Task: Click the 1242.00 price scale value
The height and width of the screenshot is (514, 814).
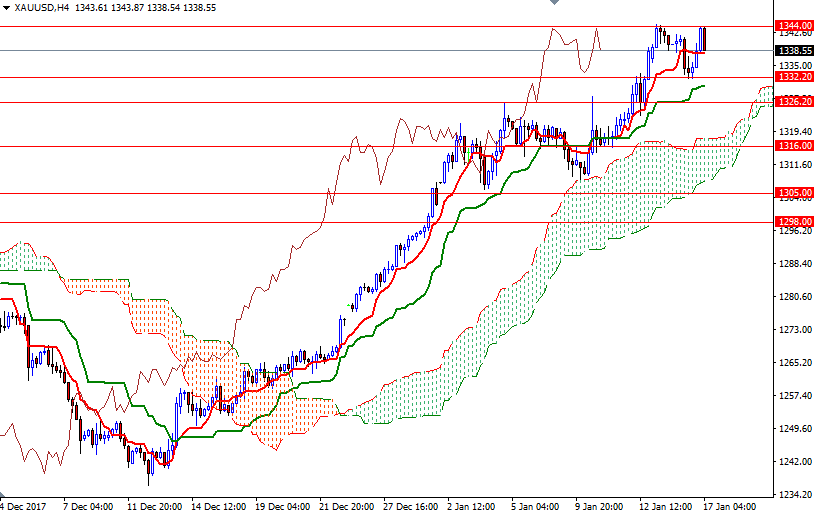Action: tap(795, 462)
